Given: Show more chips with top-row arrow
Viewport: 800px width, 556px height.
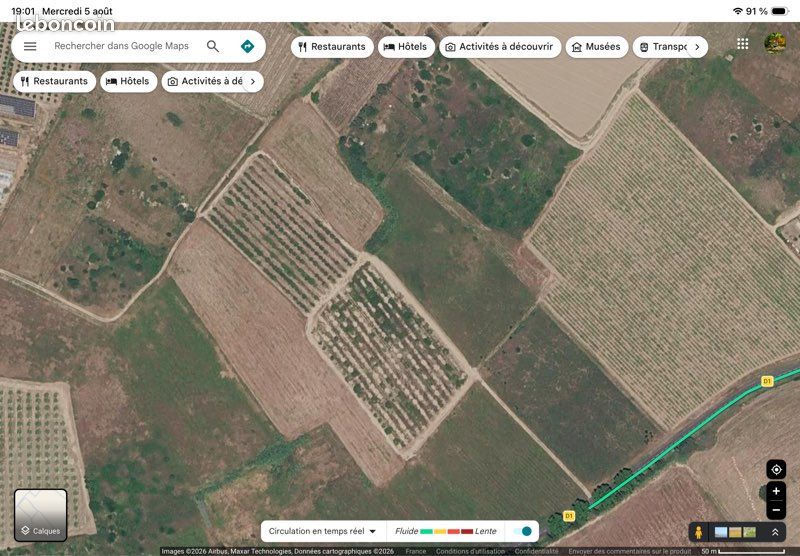Looking at the screenshot, I should pyautogui.click(x=697, y=47).
